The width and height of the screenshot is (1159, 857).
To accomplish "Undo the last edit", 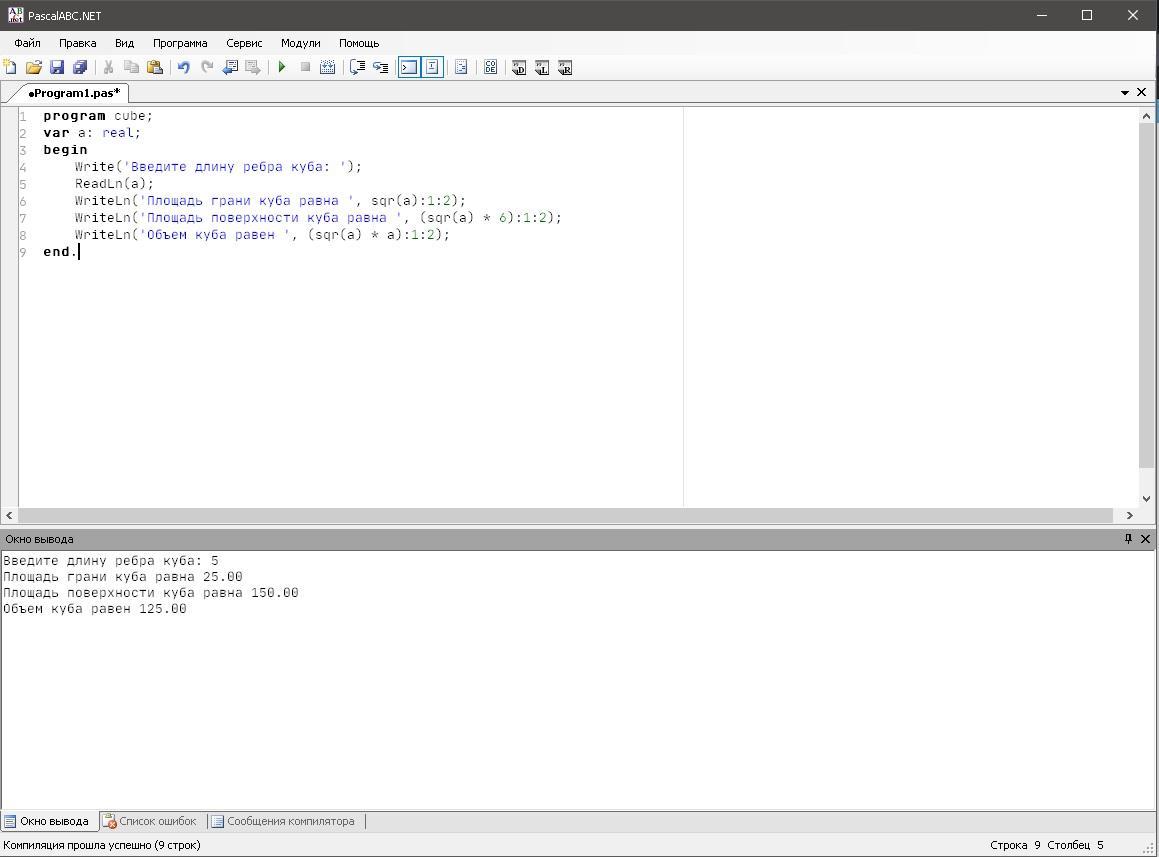I will tap(184, 67).
